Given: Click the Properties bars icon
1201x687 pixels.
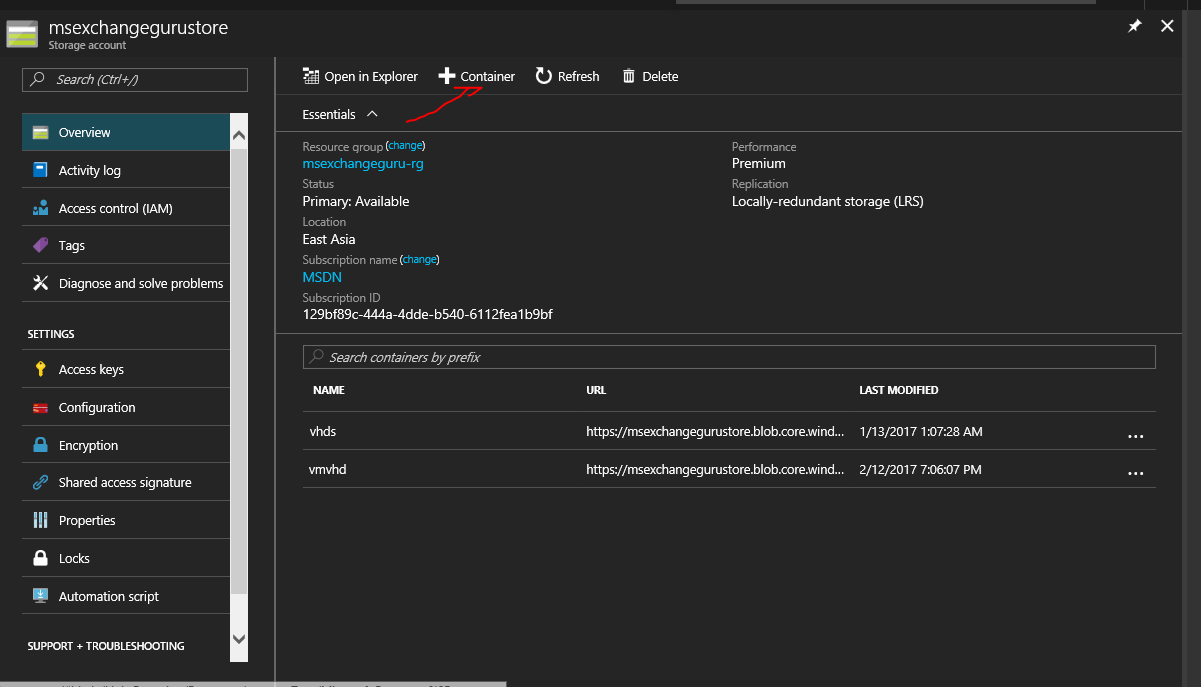Looking at the screenshot, I should click(x=41, y=520).
